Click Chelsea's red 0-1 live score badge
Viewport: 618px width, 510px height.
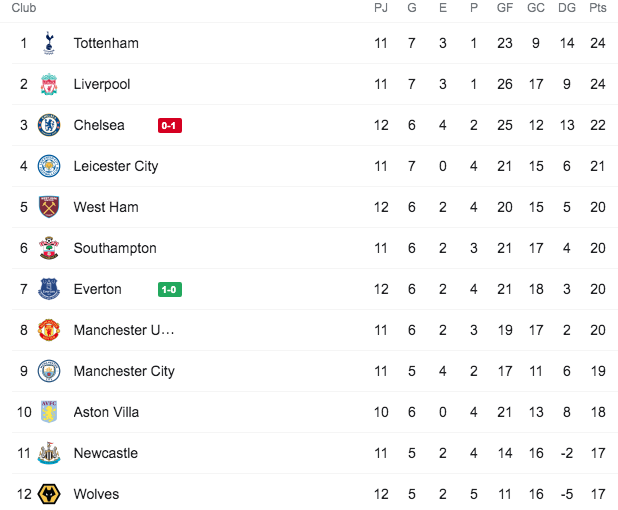[170, 126]
